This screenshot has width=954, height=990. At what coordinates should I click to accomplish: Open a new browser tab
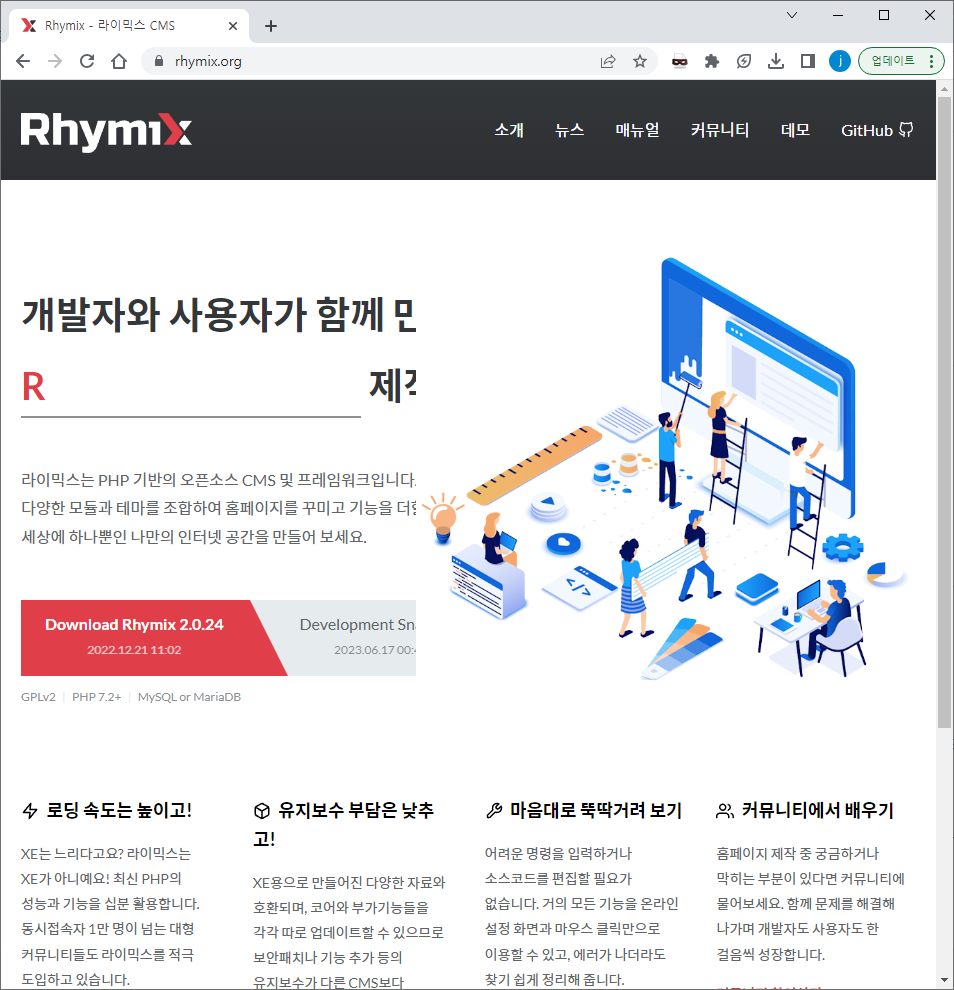pyautogui.click(x=271, y=26)
